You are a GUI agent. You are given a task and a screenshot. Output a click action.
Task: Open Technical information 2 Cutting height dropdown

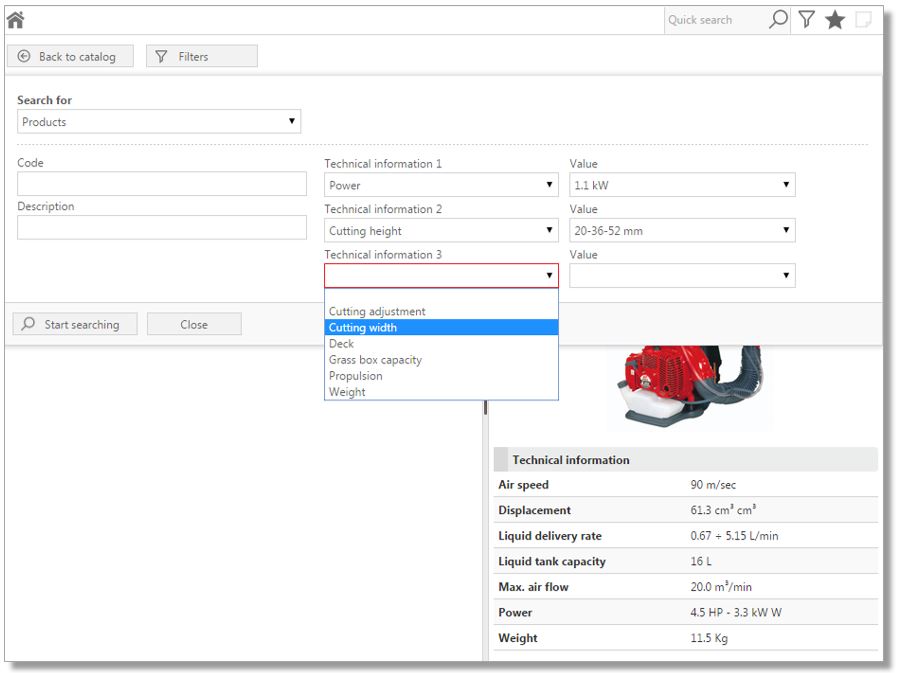coord(441,231)
